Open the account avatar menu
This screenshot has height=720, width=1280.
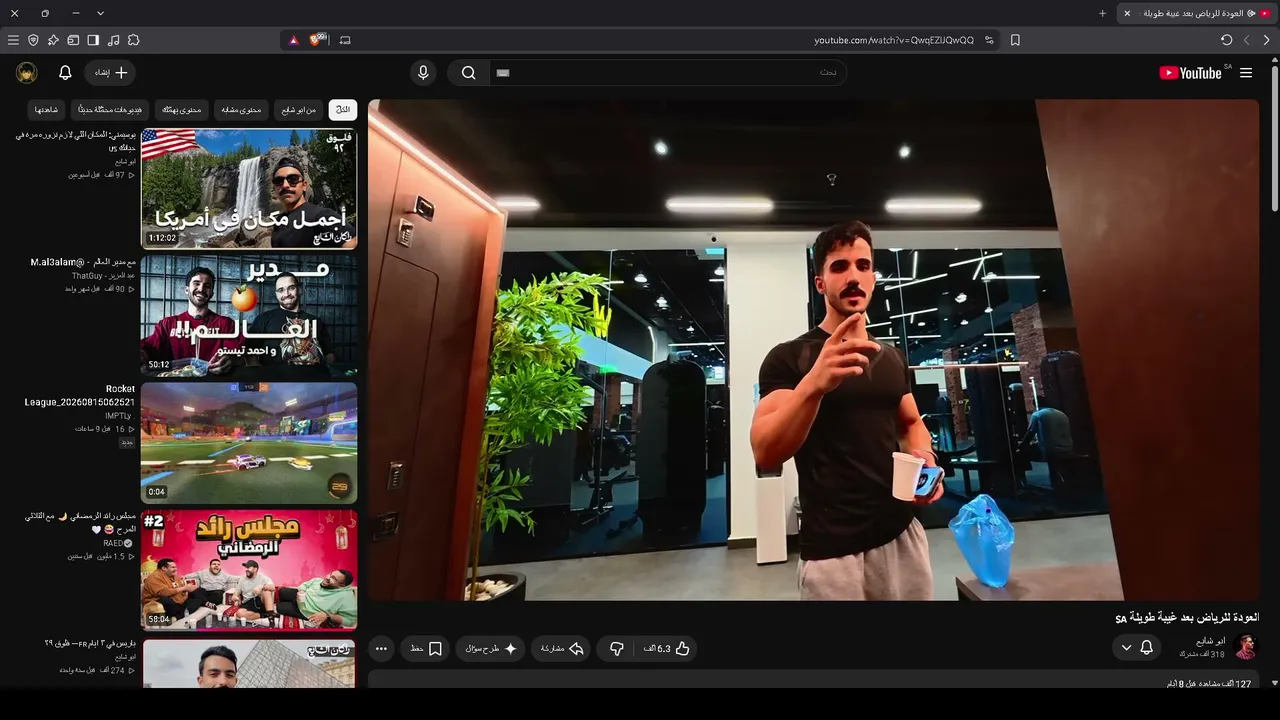pos(27,73)
